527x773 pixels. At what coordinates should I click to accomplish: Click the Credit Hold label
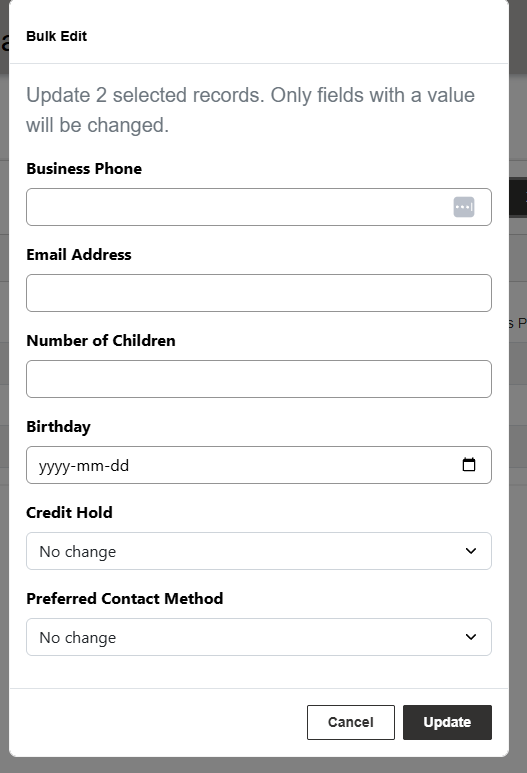coord(69,513)
